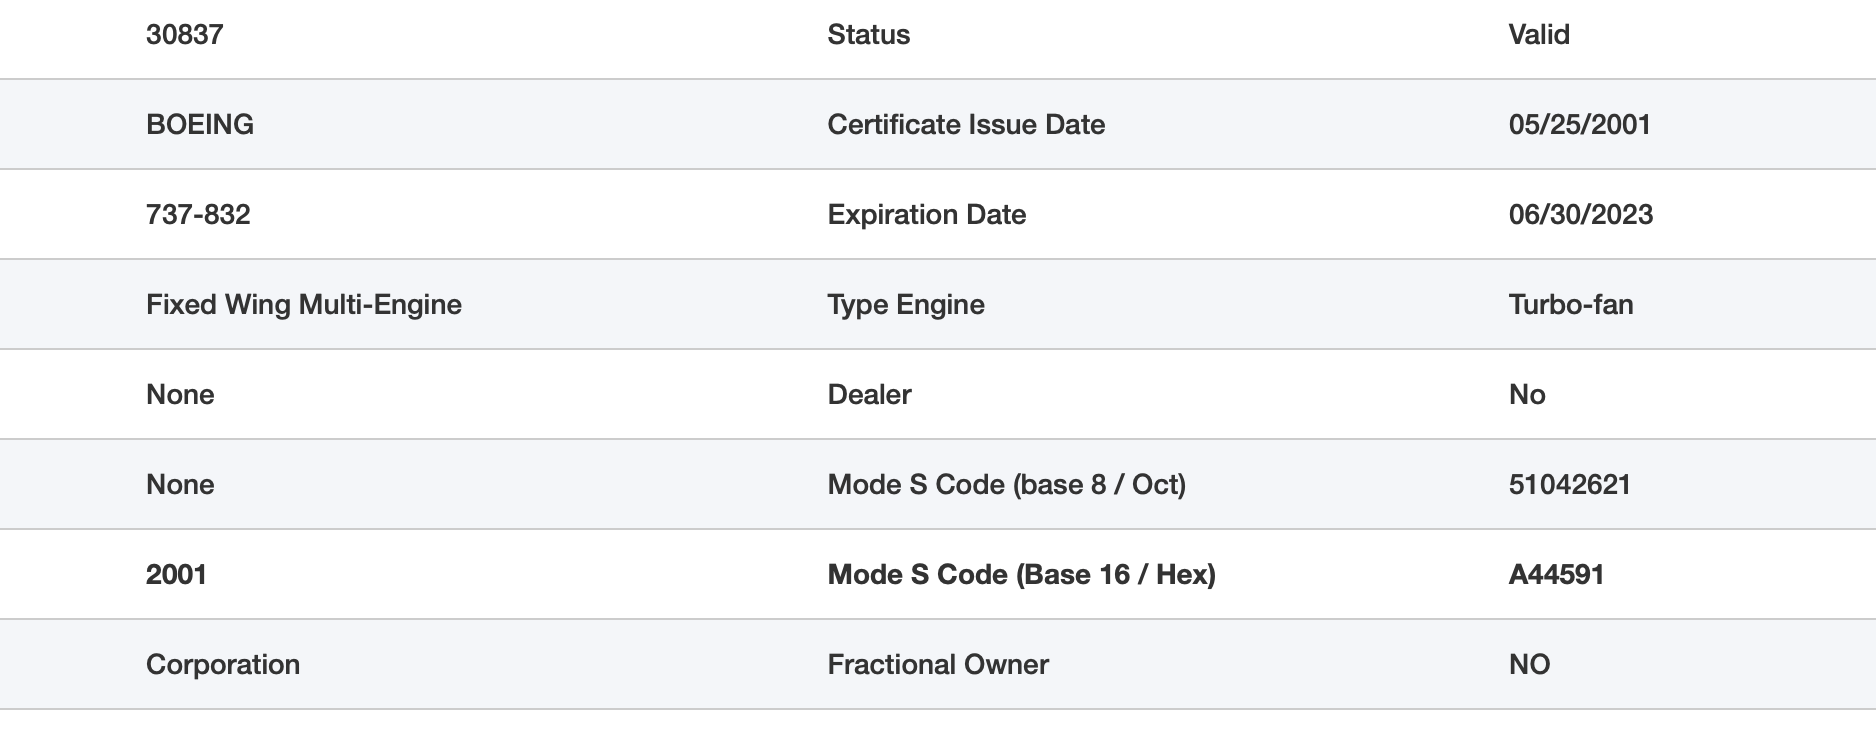Select the BOEING manufacturer cell

click(200, 125)
